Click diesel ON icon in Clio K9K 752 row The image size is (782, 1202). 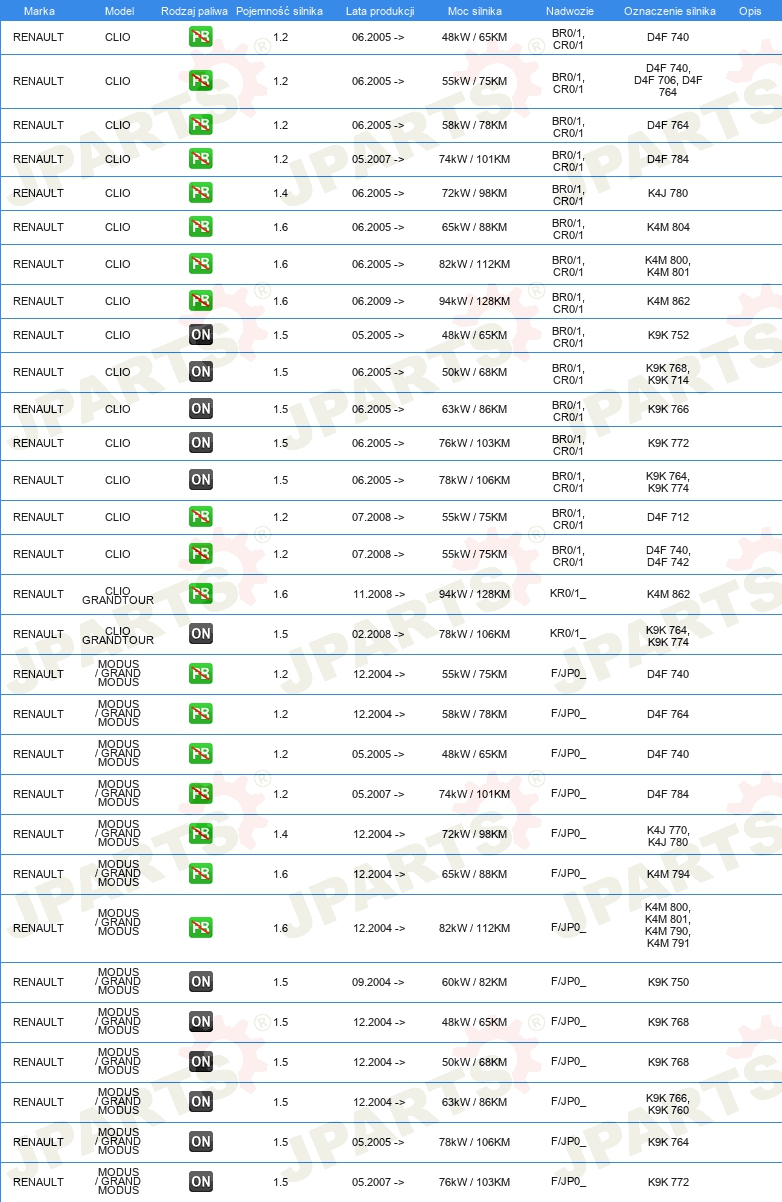point(201,335)
